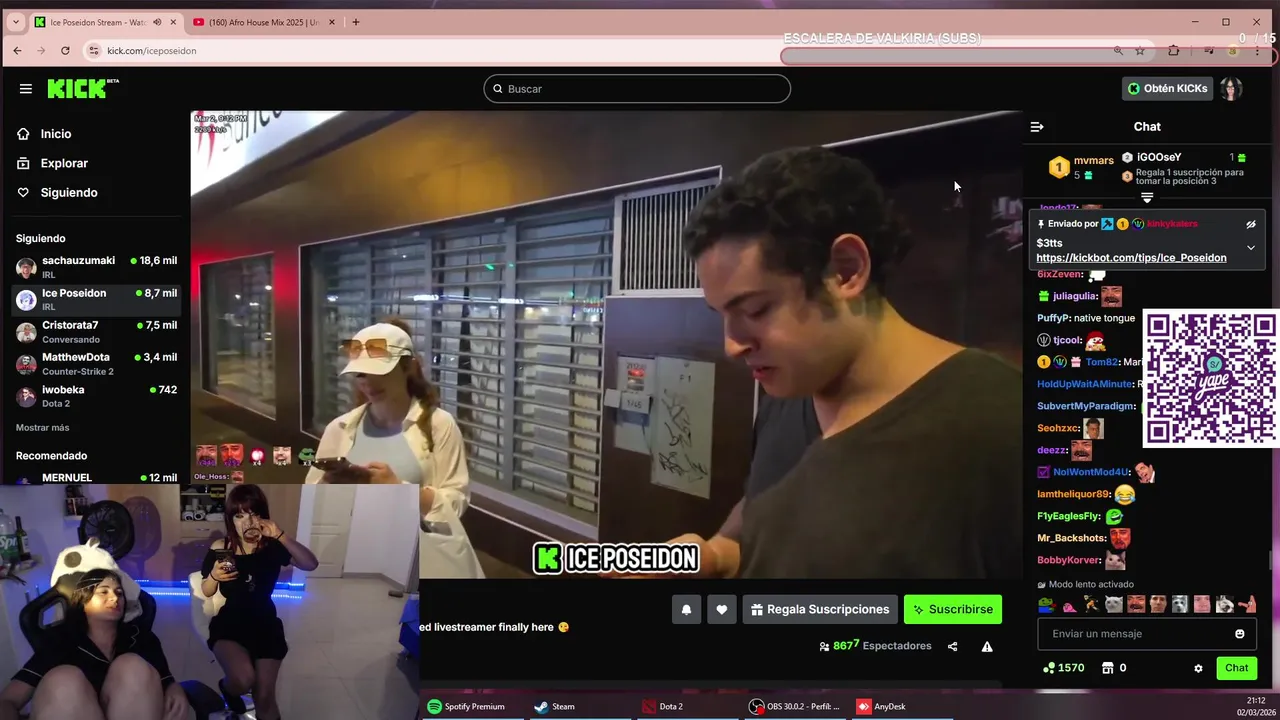Screen dimensions: 1280x720
Task: Expand followed list with Mostrar más
Action: tap(43, 428)
